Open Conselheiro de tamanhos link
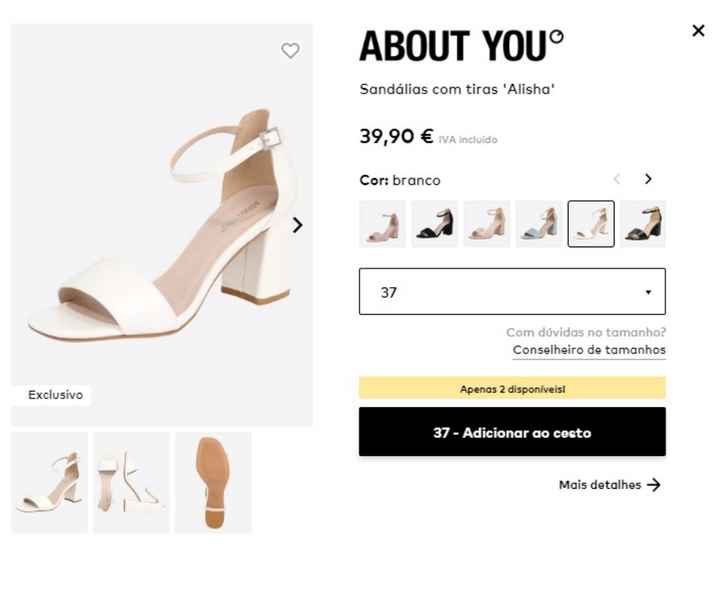Viewport: 720px width, 590px height. (x=589, y=350)
